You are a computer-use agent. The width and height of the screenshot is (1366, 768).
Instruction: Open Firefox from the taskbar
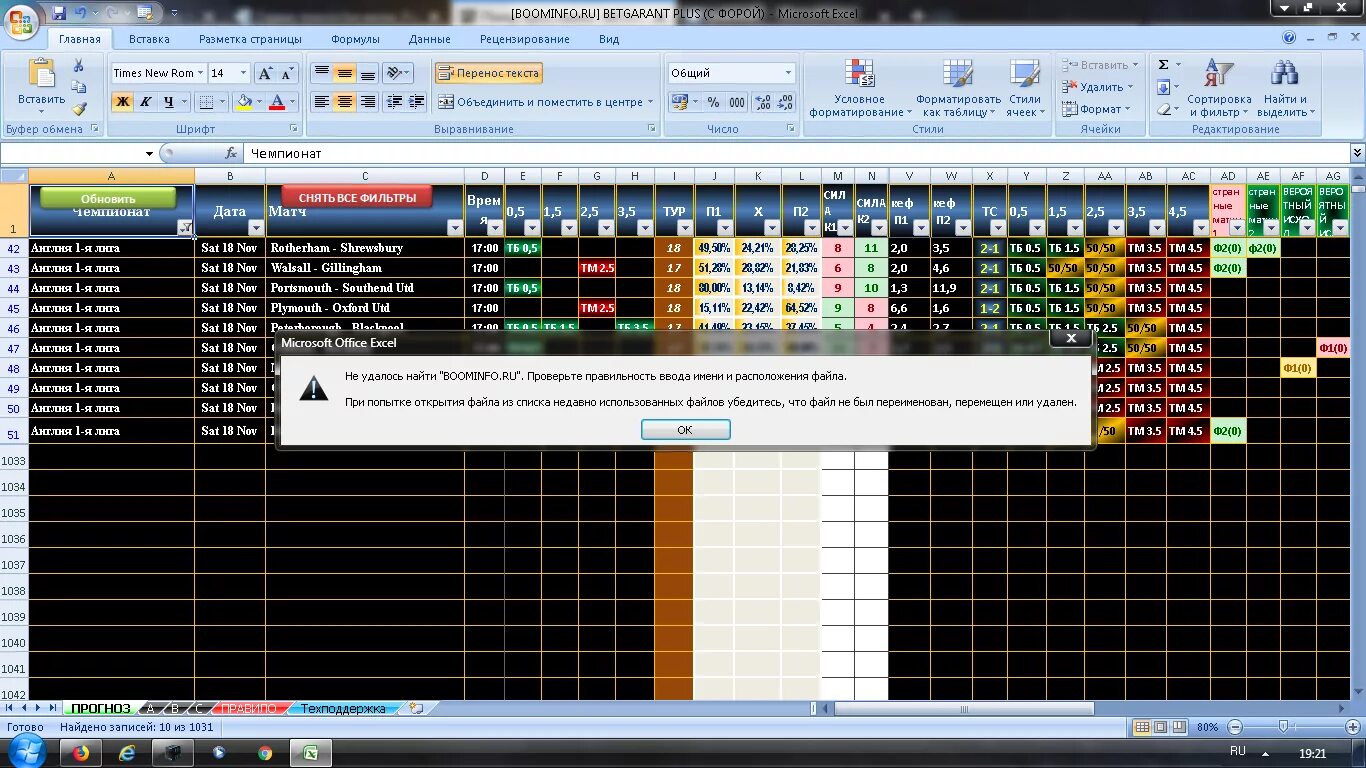[81, 753]
